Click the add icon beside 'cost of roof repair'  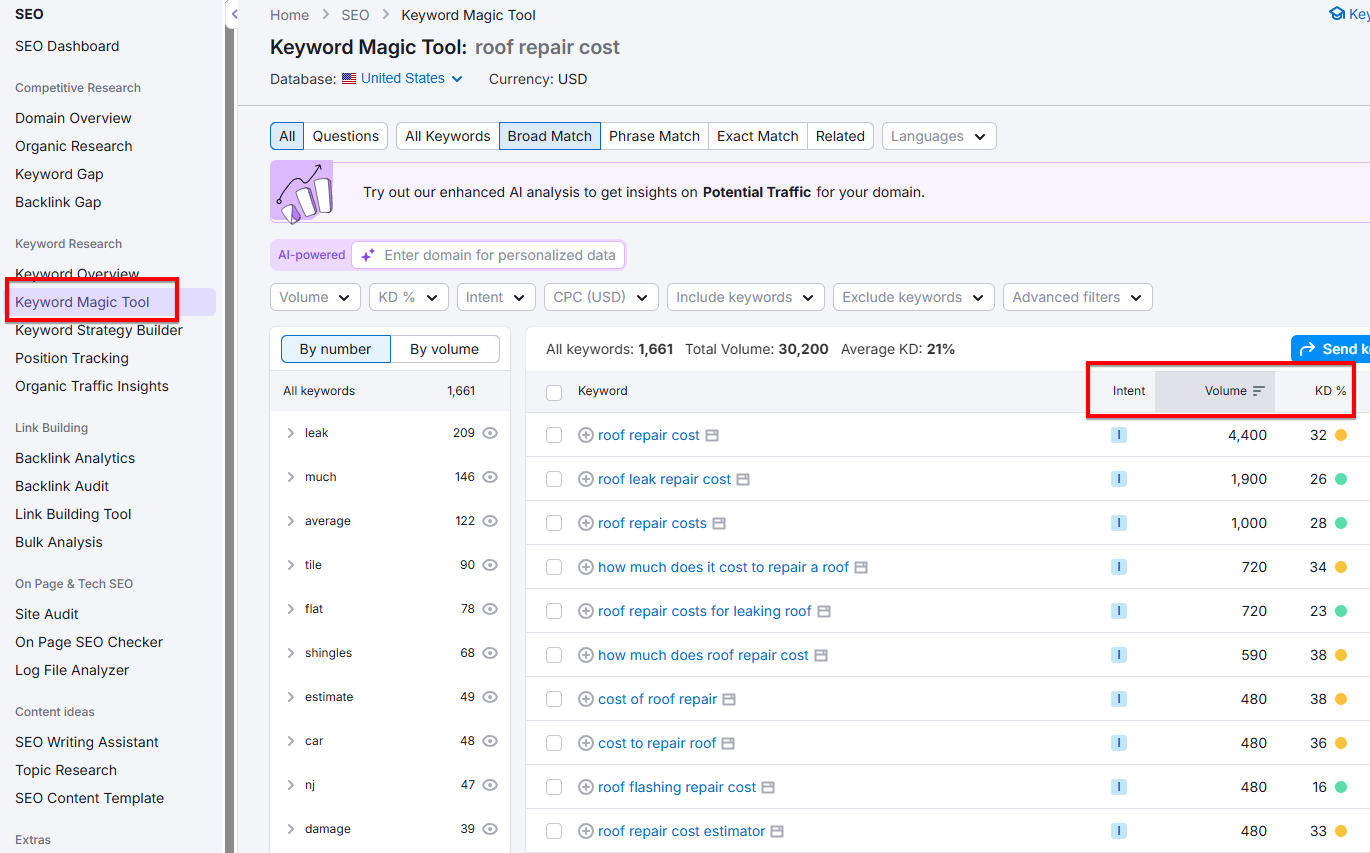pos(586,699)
